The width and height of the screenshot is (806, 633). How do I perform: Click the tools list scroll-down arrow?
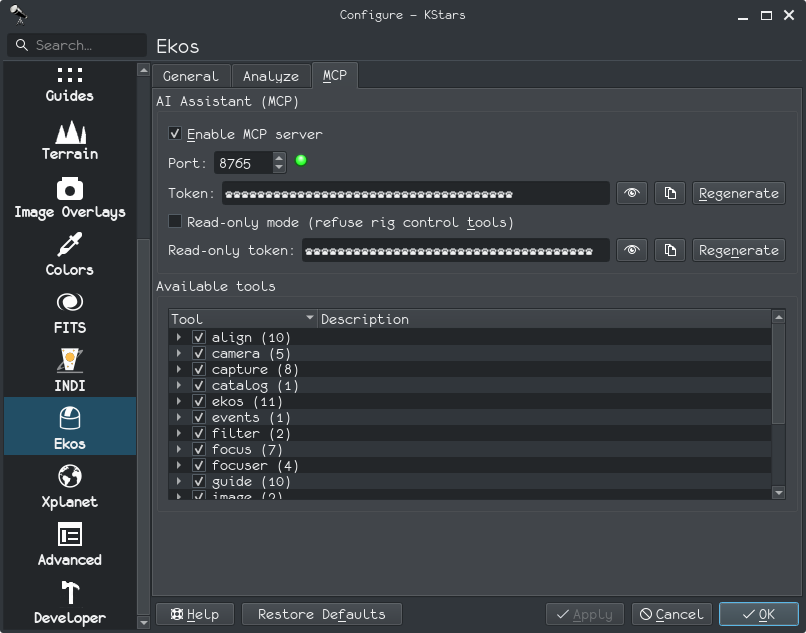coord(778,493)
